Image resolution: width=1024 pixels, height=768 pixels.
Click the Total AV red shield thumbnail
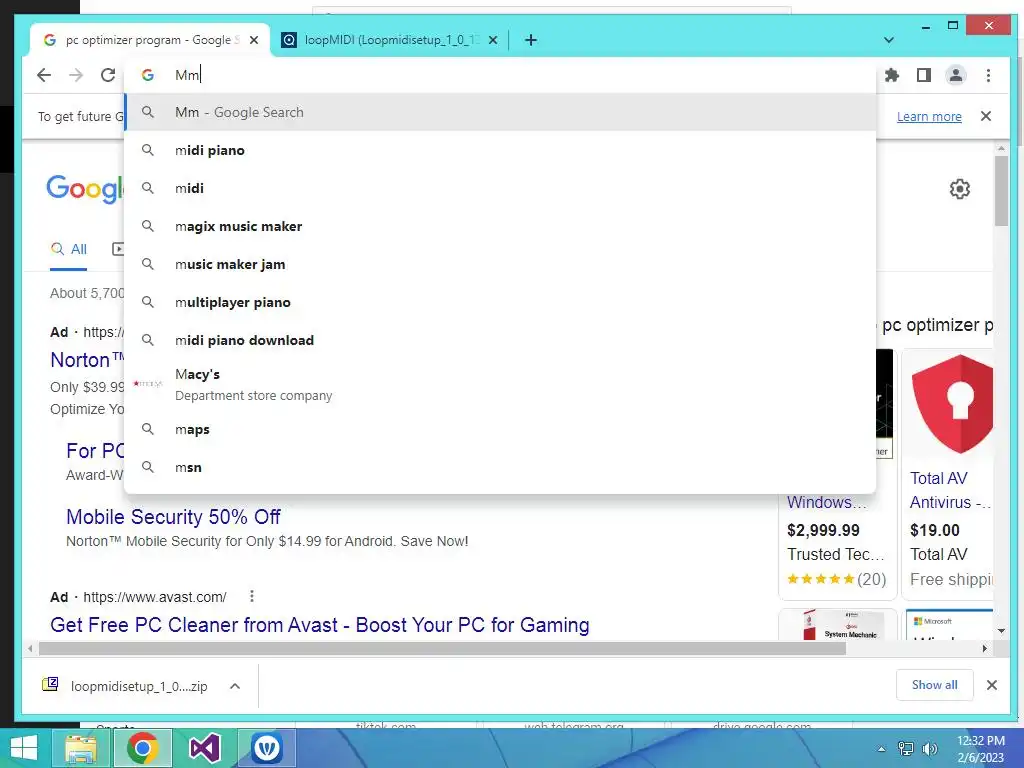(x=952, y=404)
